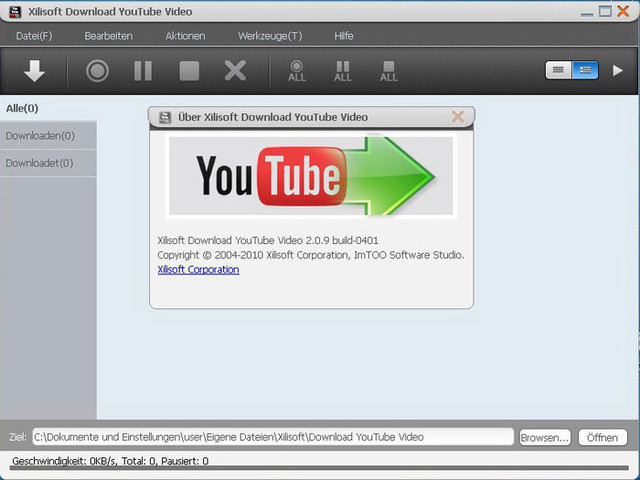The image size is (640, 480).
Task: Click the new download arrow icon
Action: pos(34,71)
